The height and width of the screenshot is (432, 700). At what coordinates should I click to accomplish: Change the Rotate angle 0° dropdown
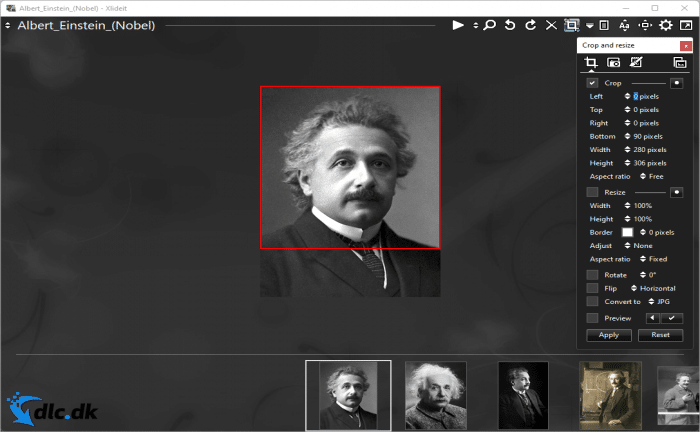[x=648, y=275]
